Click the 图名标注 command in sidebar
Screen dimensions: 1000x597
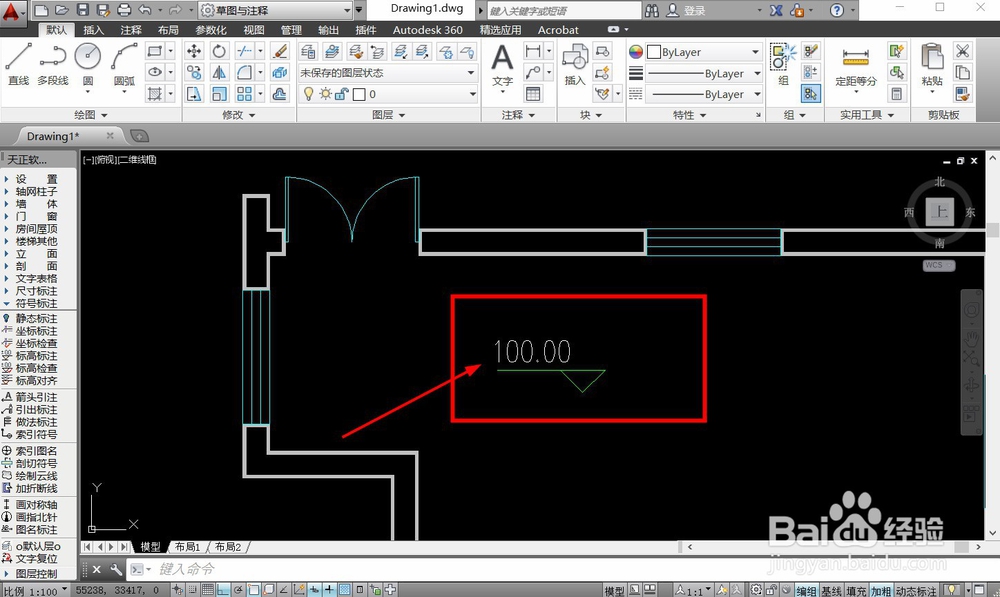click(x=30, y=530)
